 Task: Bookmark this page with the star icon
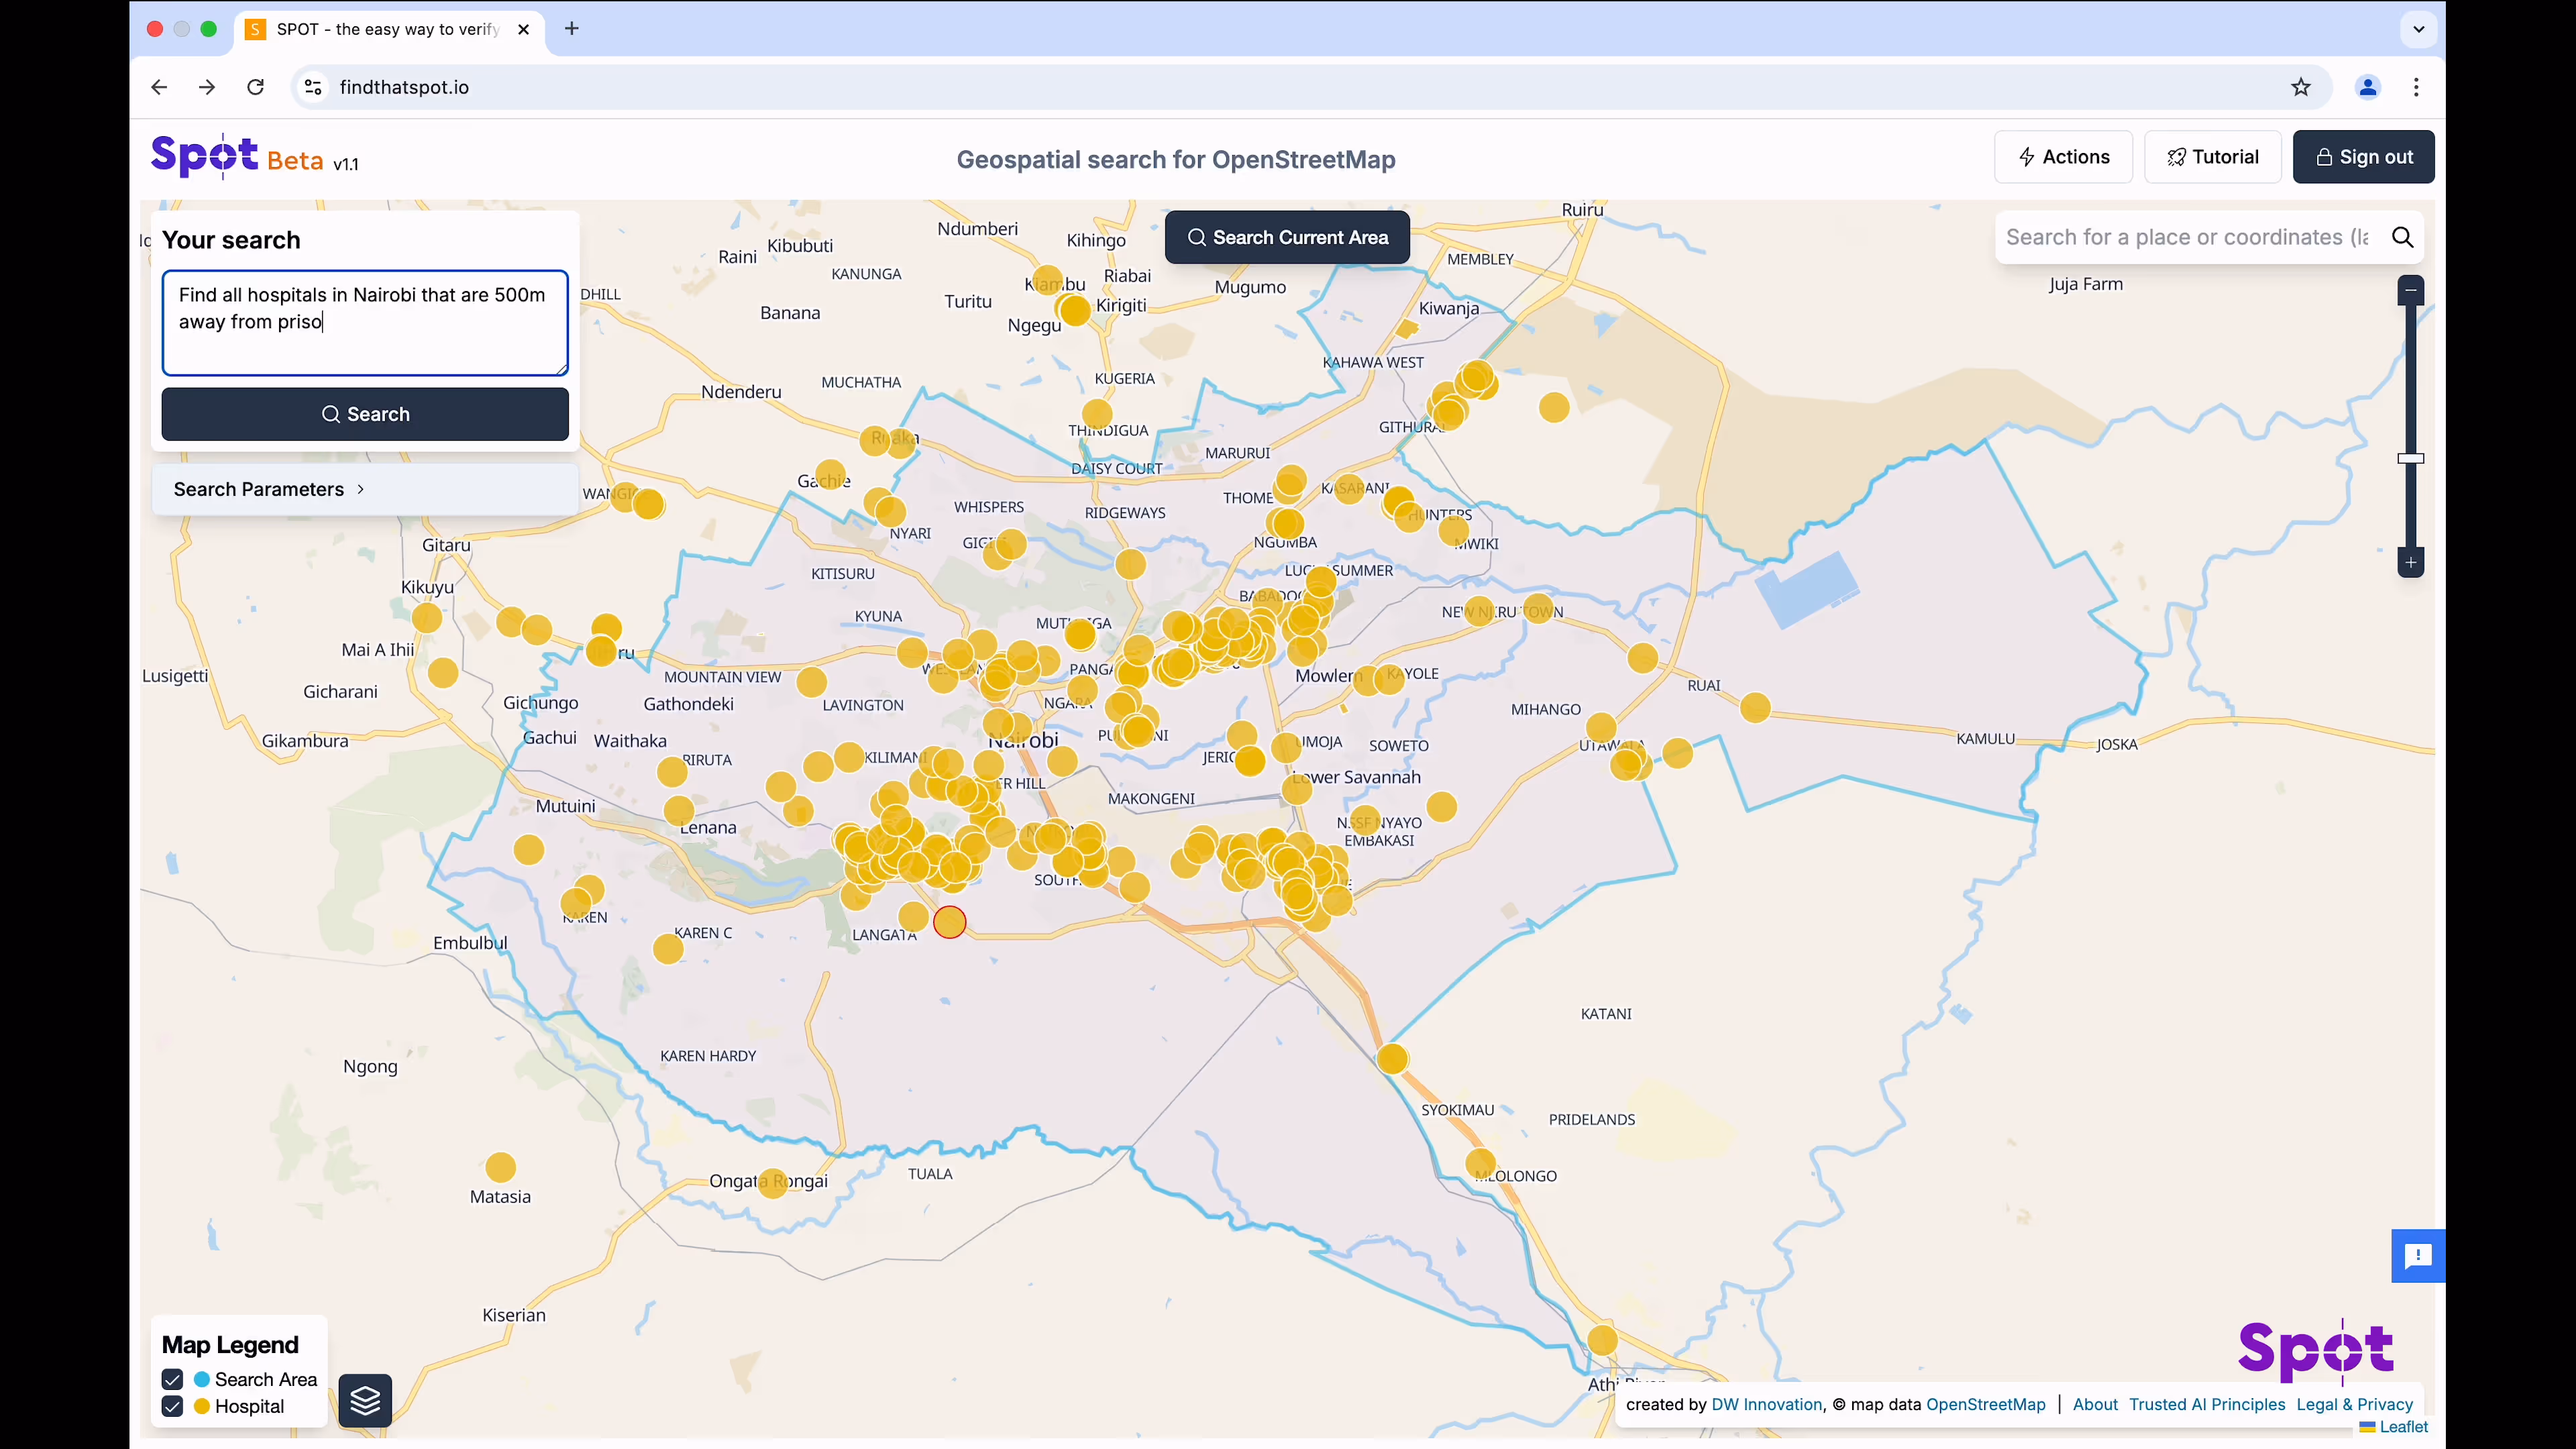2301,87
